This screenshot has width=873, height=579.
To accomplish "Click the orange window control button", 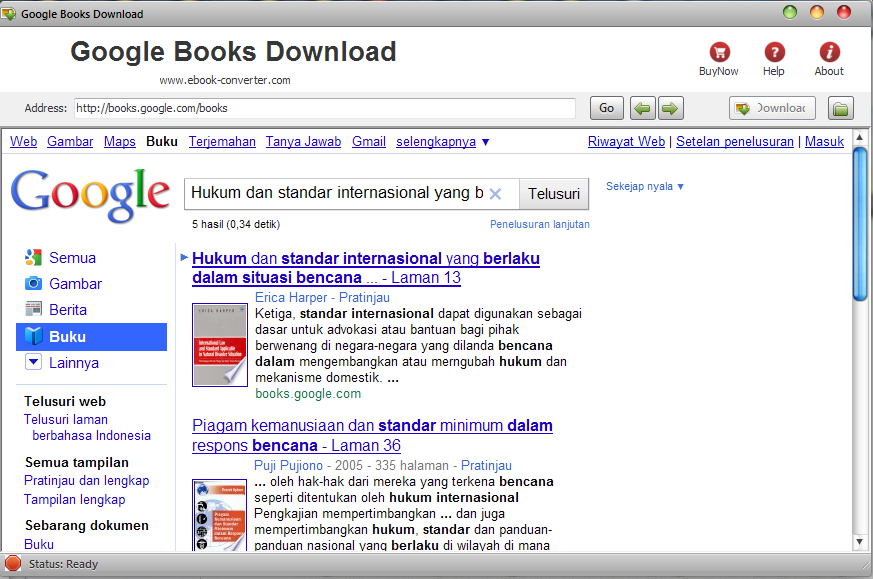I will pos(817,12).
